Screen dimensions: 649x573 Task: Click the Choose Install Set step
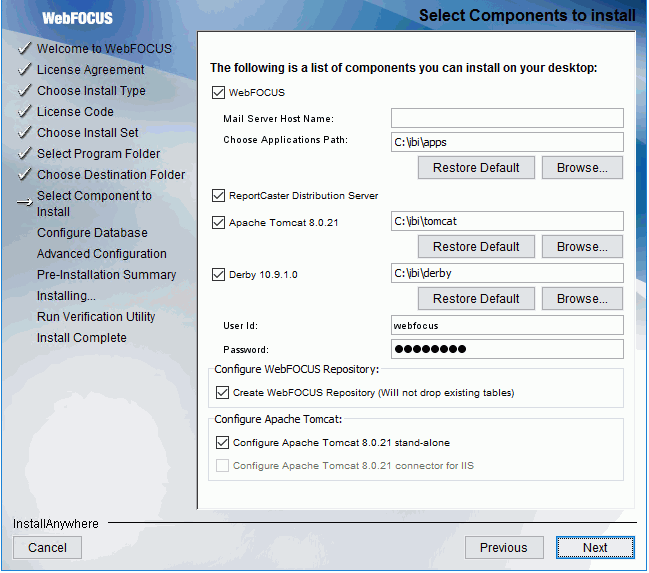(88, 132)
